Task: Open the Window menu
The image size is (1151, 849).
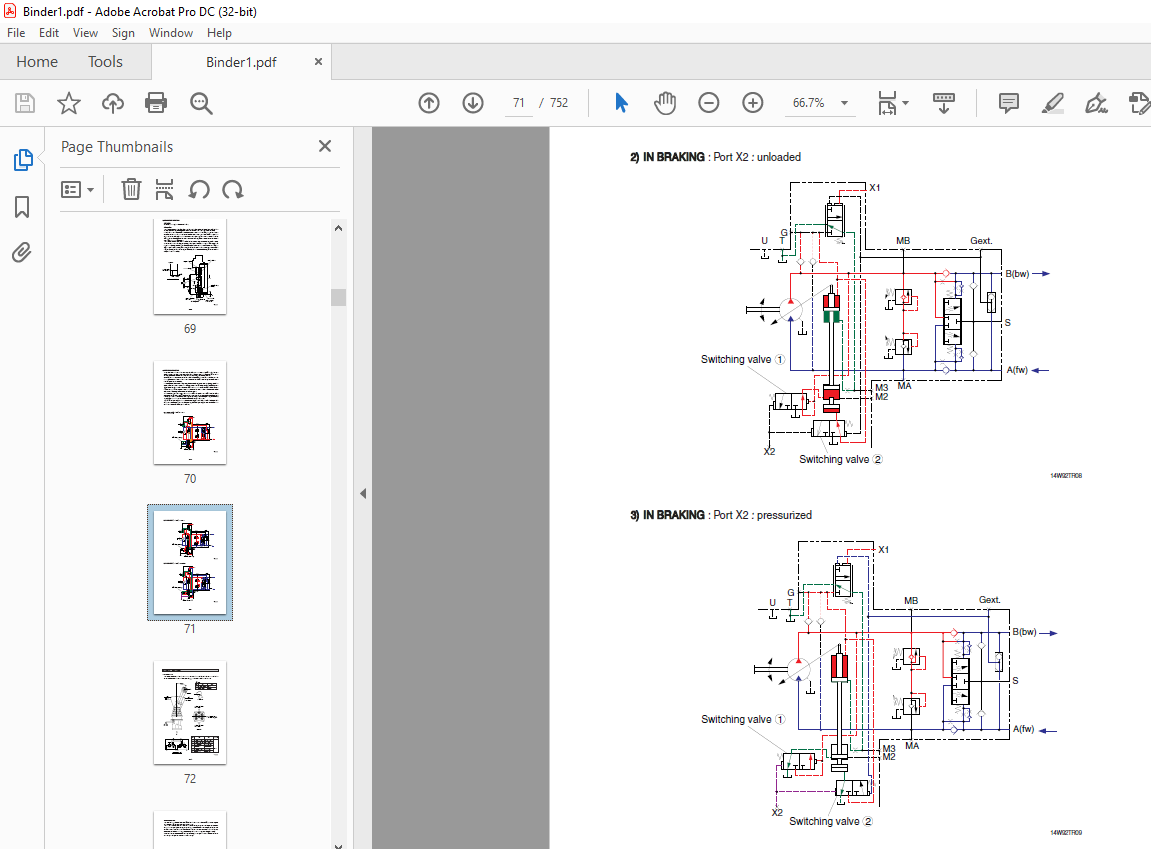Action: (x=170, y=32)
